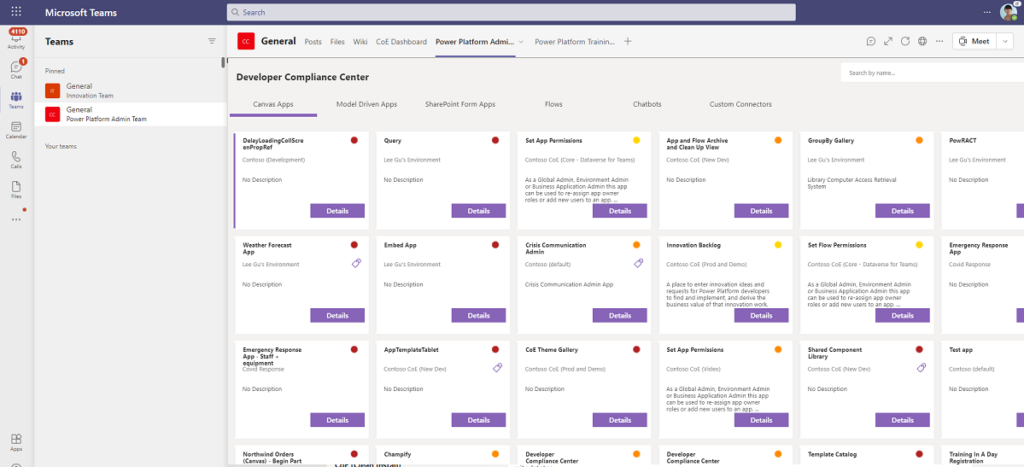Click tag icon on Weather Forecast App card
This screenshot has width=1024, height=467.
click(357, 263)
